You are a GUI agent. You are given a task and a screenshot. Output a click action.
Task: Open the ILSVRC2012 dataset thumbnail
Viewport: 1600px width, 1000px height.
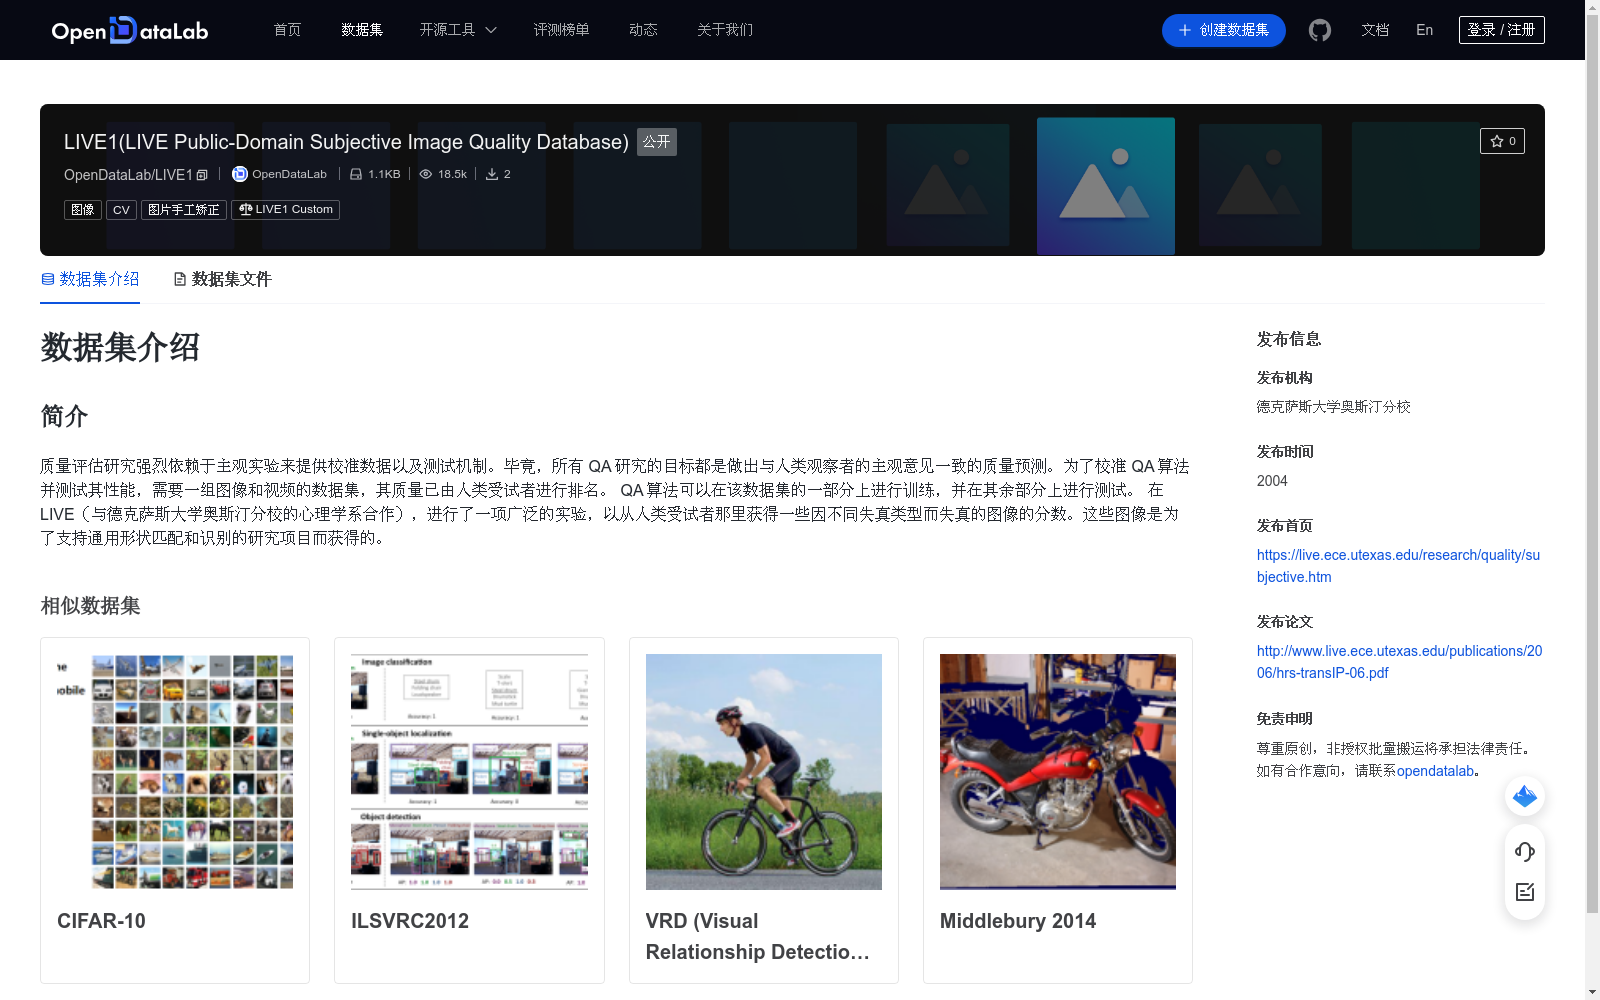point(469,772)
